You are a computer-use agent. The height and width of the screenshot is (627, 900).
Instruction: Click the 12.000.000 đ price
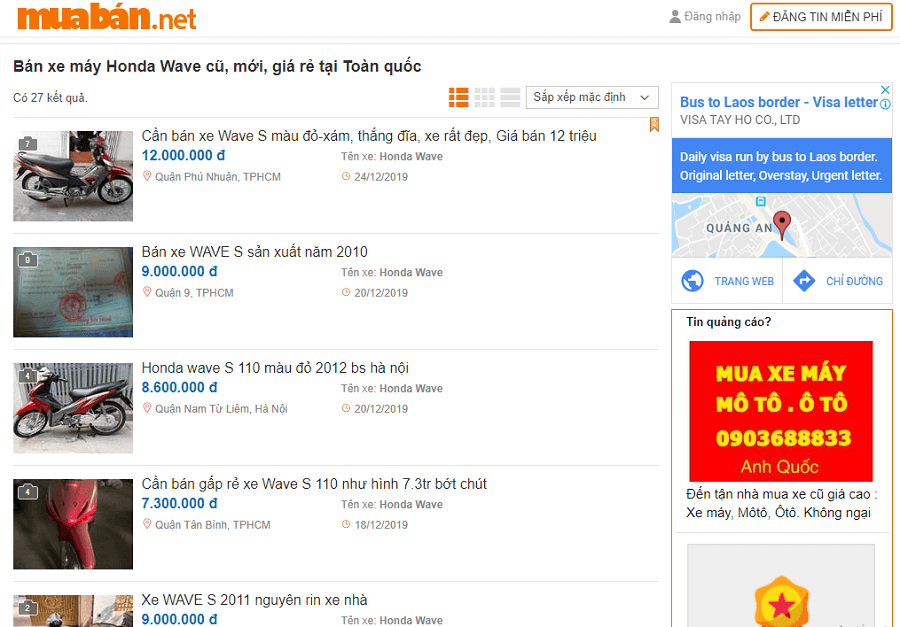[x=183, y=156]
